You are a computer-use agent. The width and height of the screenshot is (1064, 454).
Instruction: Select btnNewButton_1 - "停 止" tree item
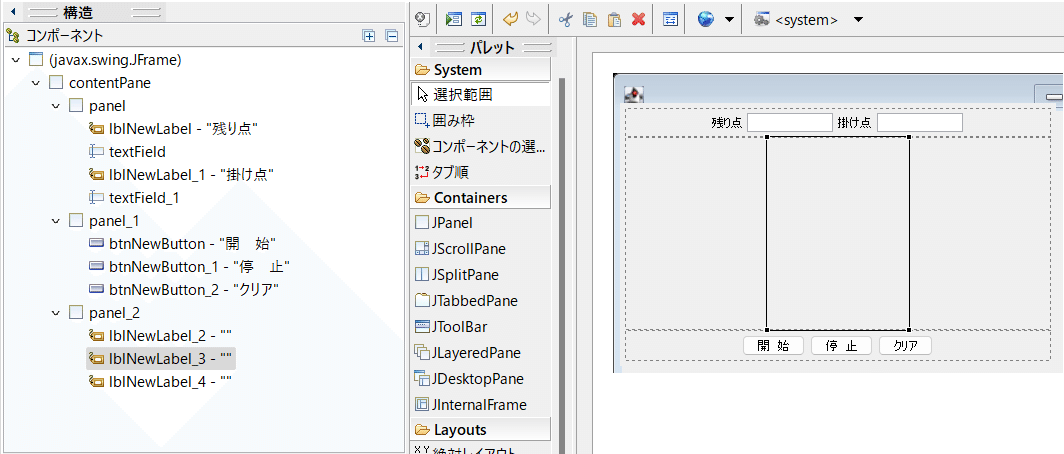190,267
